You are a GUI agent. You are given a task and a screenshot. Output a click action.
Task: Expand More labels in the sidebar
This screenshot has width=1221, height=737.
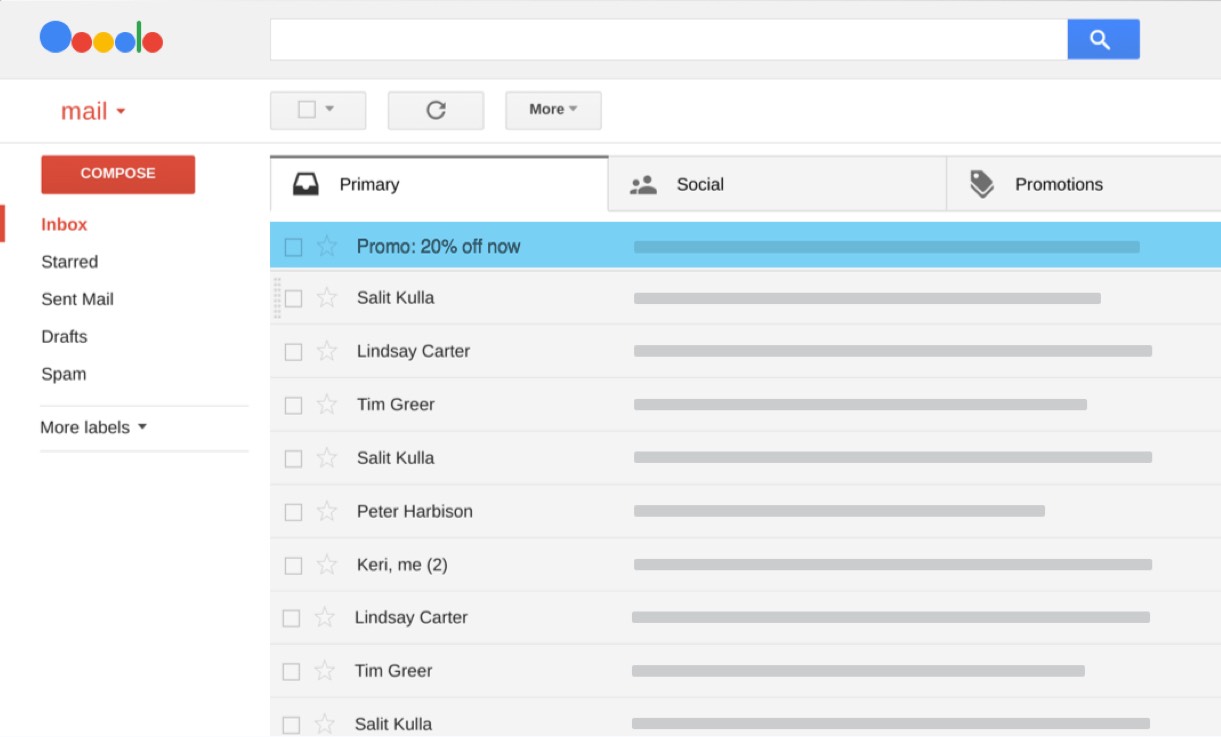pos(94,427)
